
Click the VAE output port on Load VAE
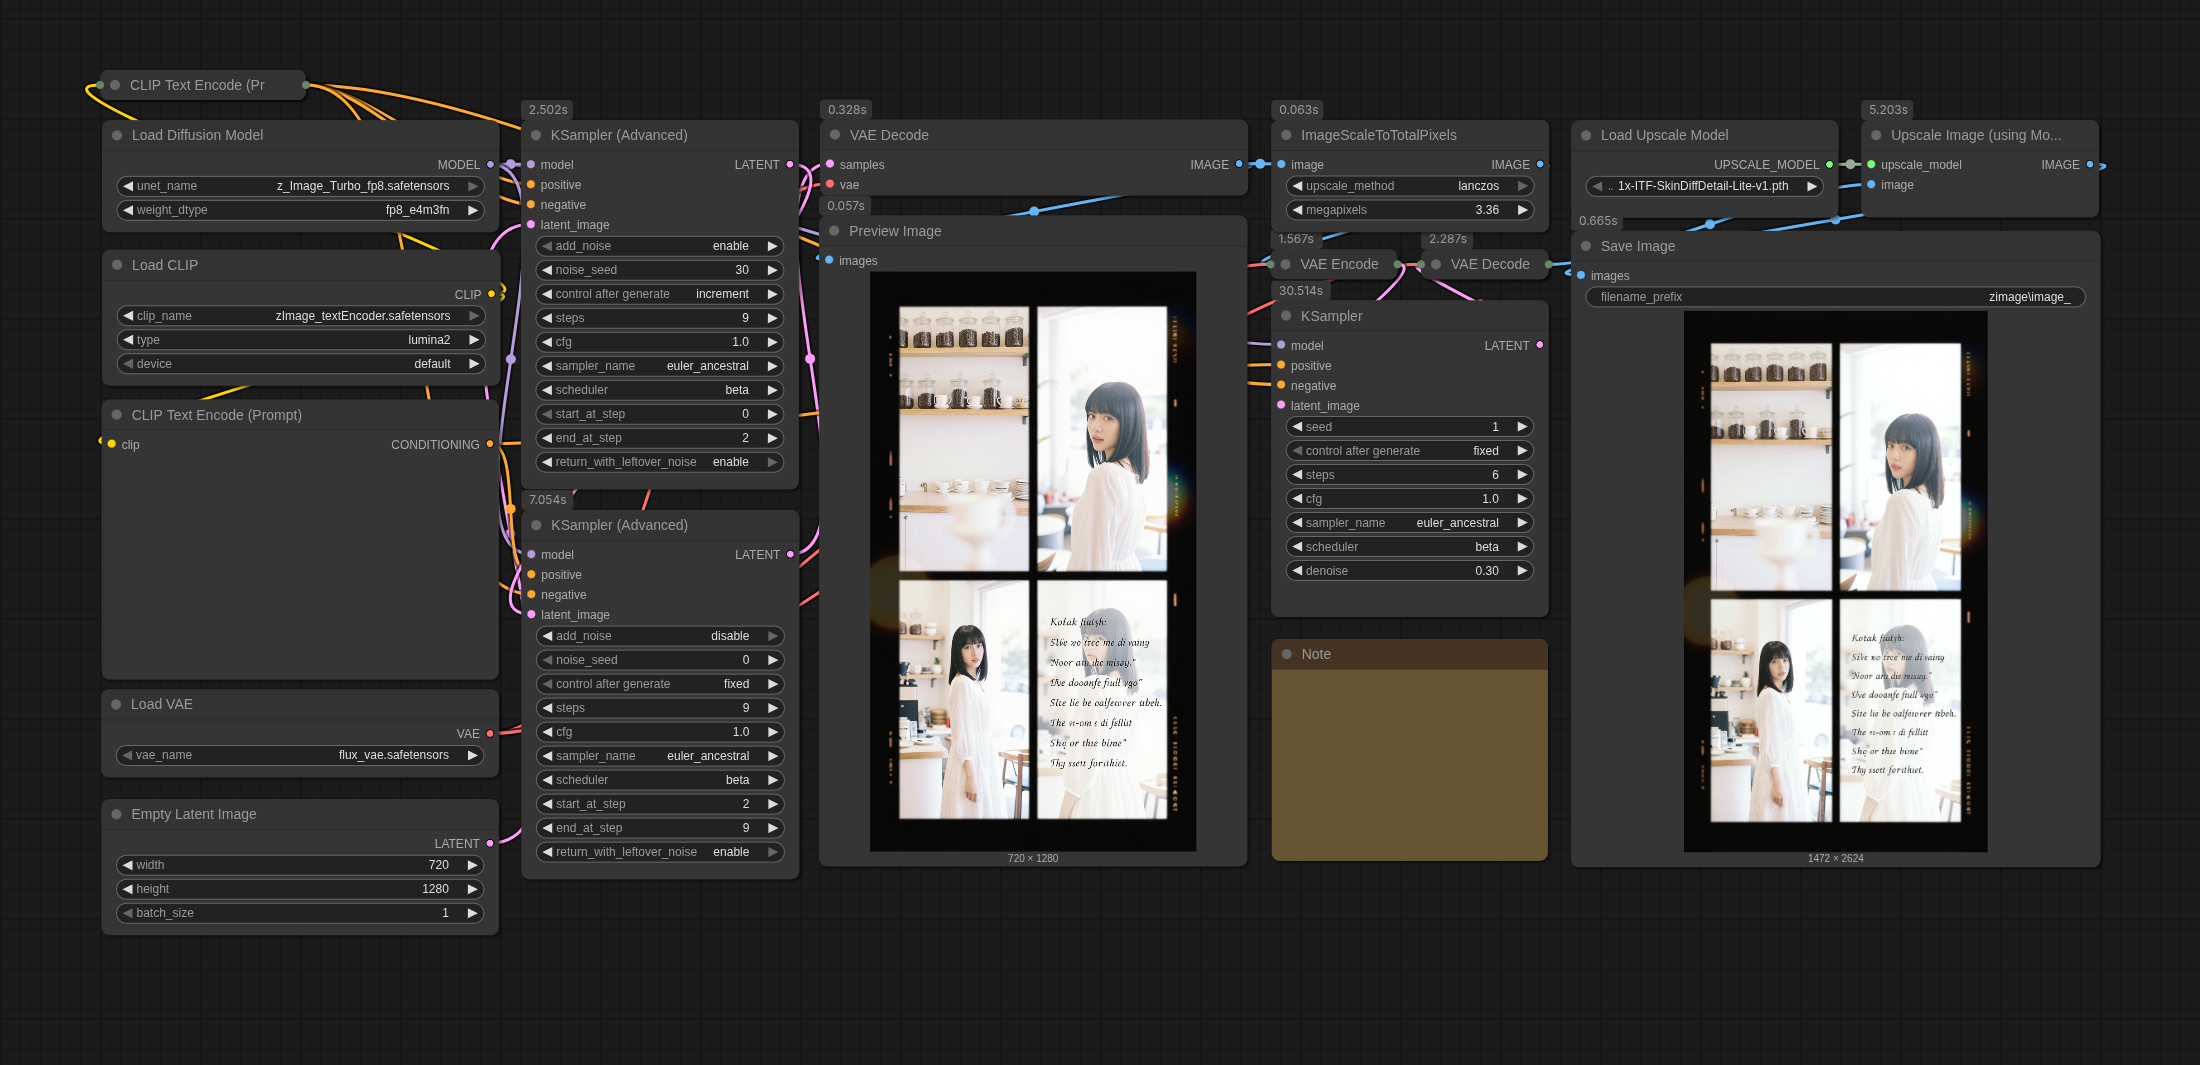coord(490,734)
